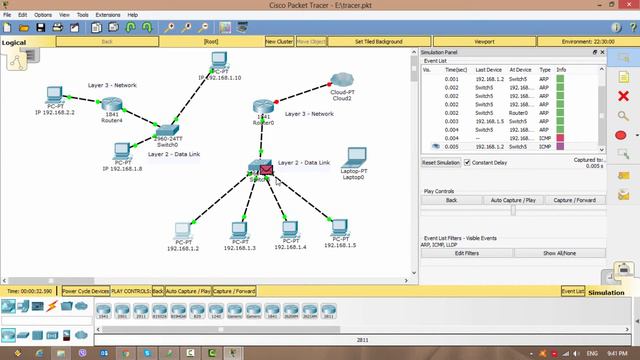The width and height of the screenshot is (640, 360).
Task: Click Back in Simulation Panel play controls
Action: point(451,200)
